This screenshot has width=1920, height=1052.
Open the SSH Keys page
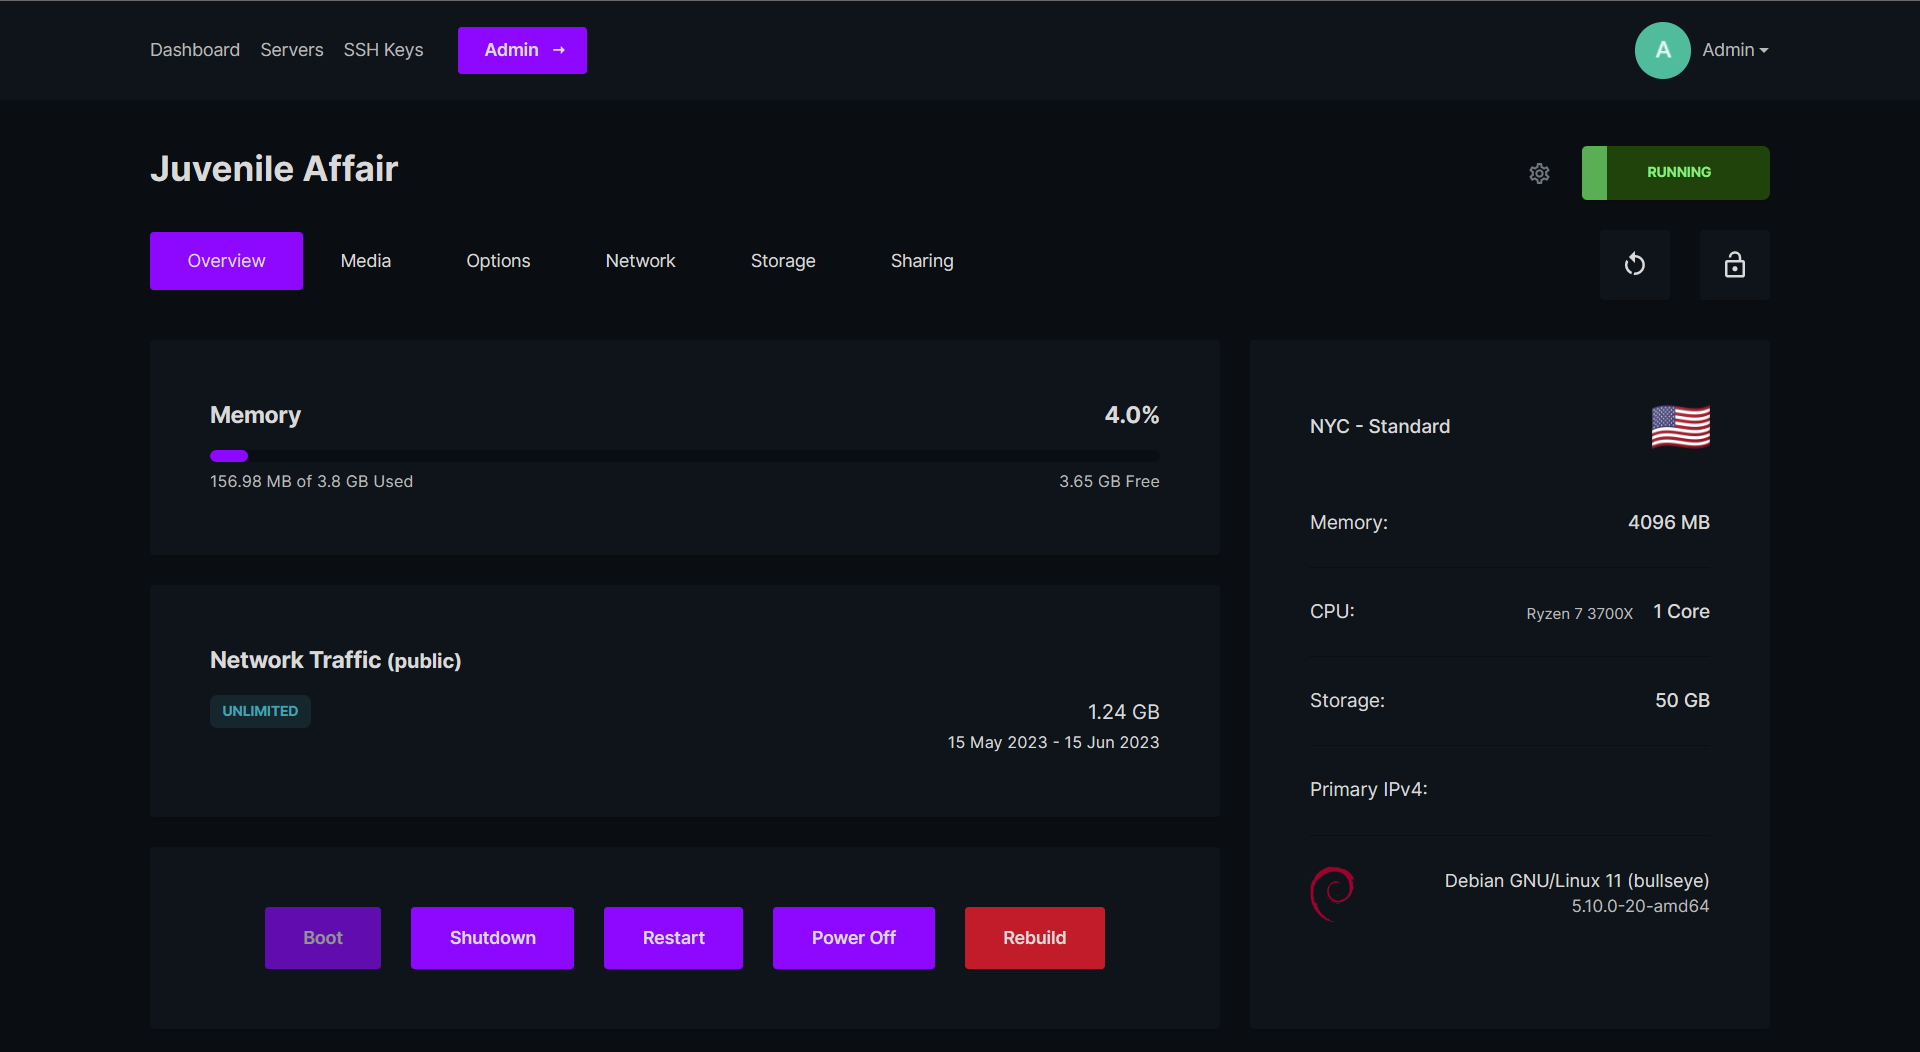click(383, 49)
